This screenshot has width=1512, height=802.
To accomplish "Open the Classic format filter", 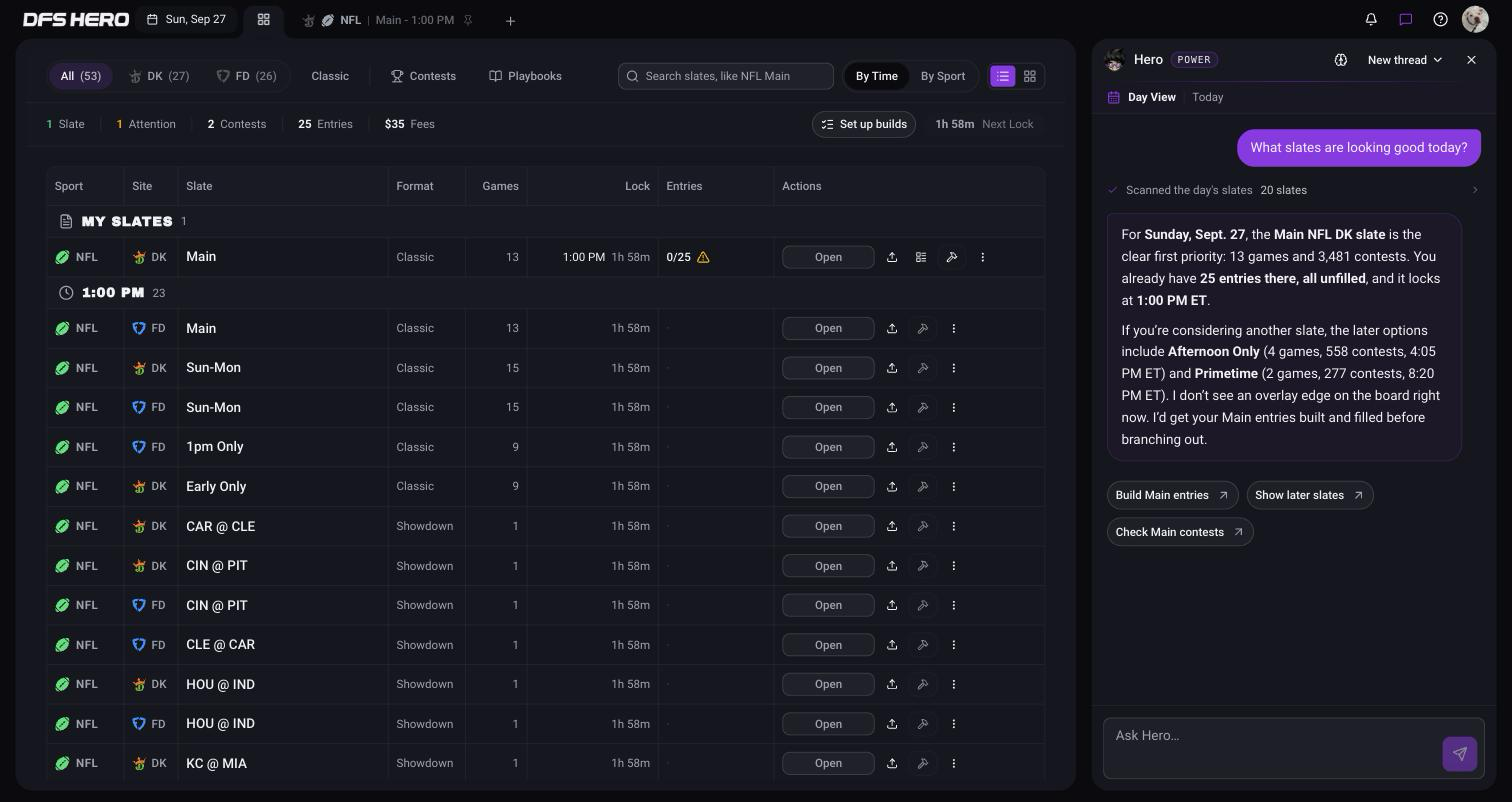I will pyautogui.click(x=330, y=76).
